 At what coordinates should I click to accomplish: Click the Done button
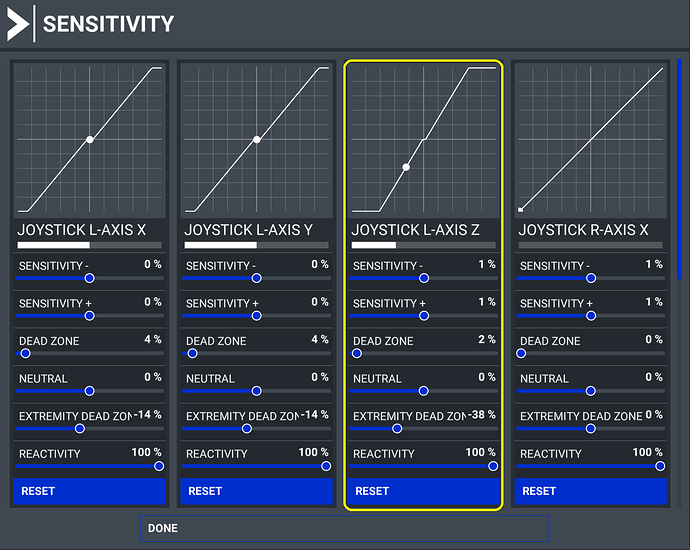344,528
